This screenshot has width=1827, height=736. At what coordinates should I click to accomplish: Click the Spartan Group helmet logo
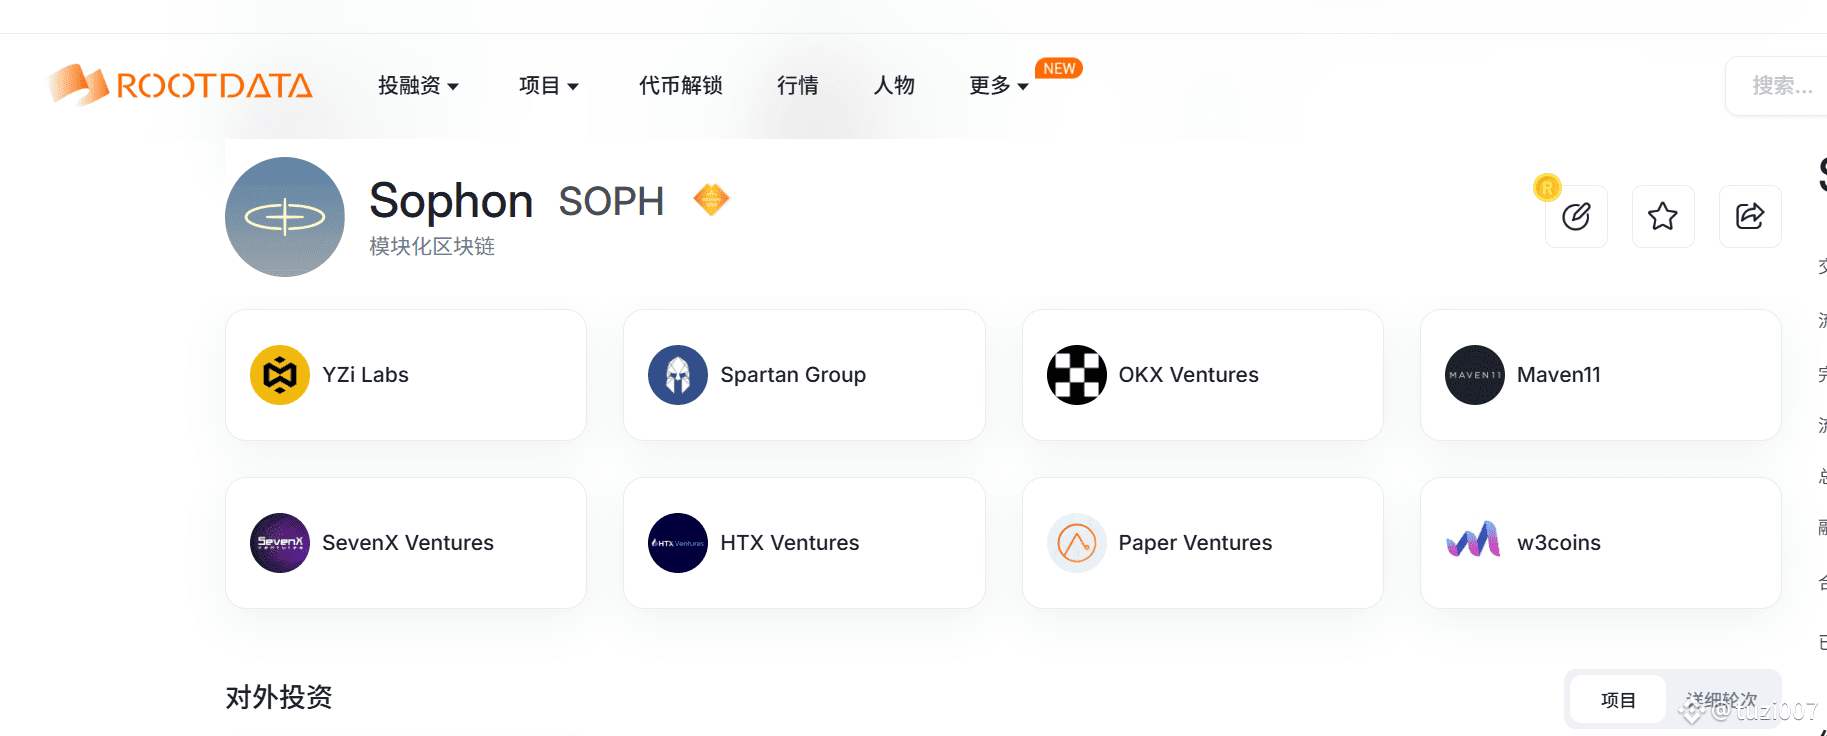point(678,375)
